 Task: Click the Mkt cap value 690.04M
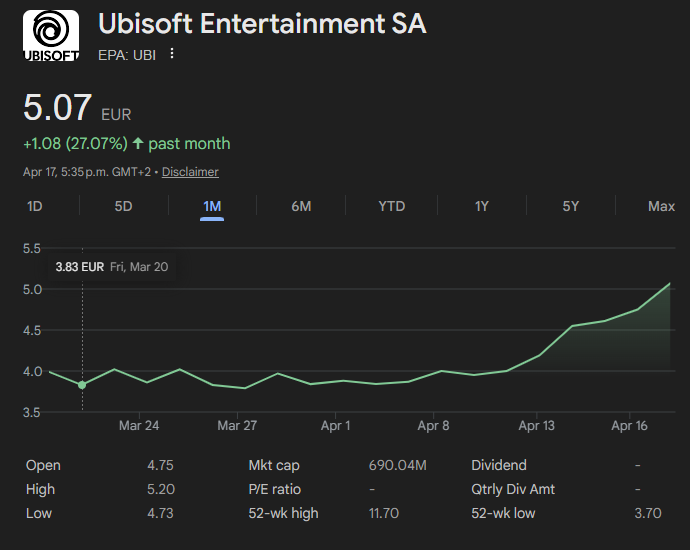pyautogui.click(x=398, y=465)
